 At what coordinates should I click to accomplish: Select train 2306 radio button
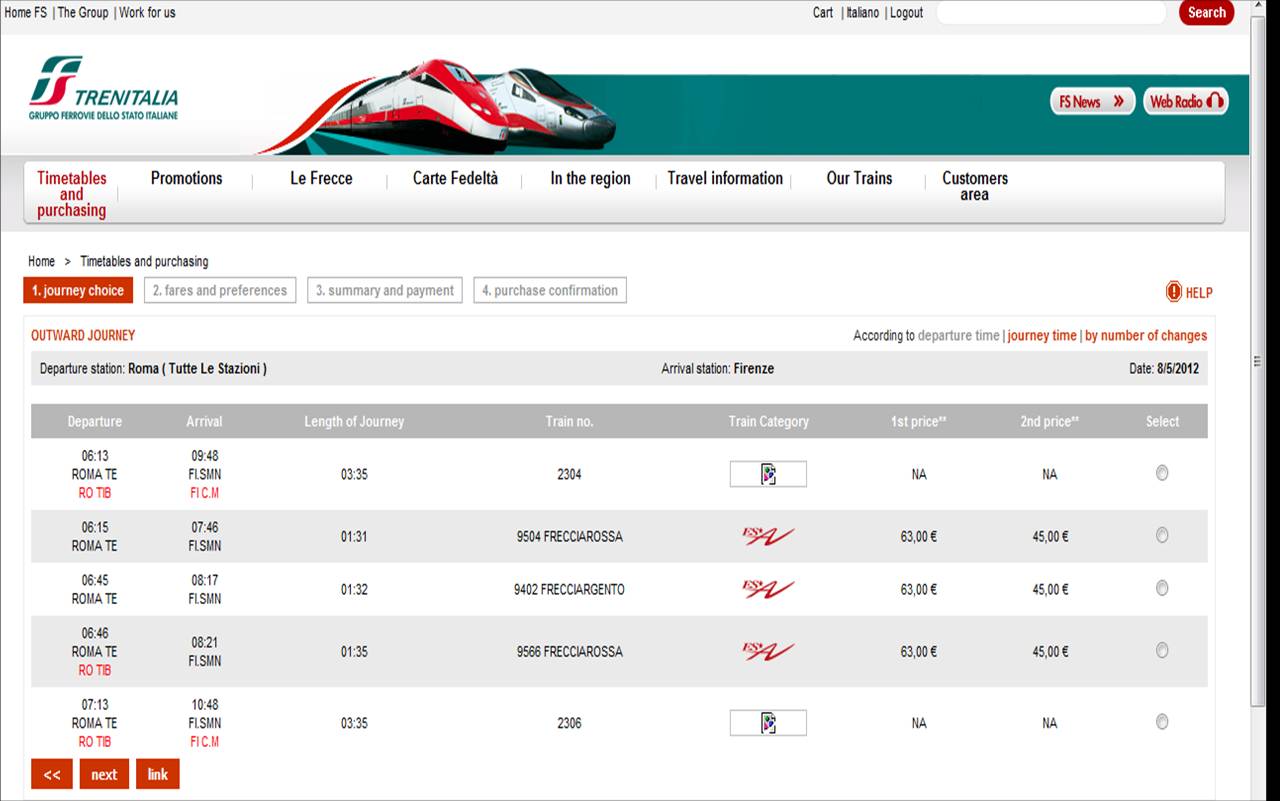pyautogui.click(x=1162, y=721)
